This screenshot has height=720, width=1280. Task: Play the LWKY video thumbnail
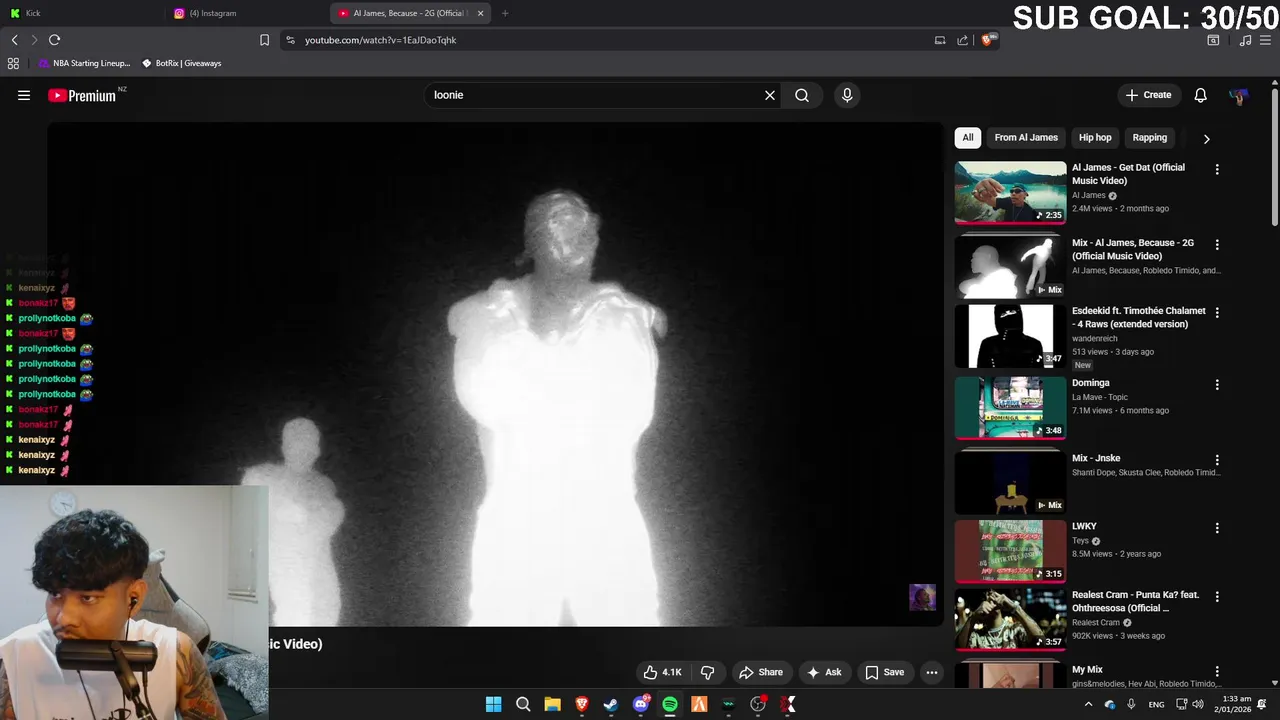click(1010, 551)
